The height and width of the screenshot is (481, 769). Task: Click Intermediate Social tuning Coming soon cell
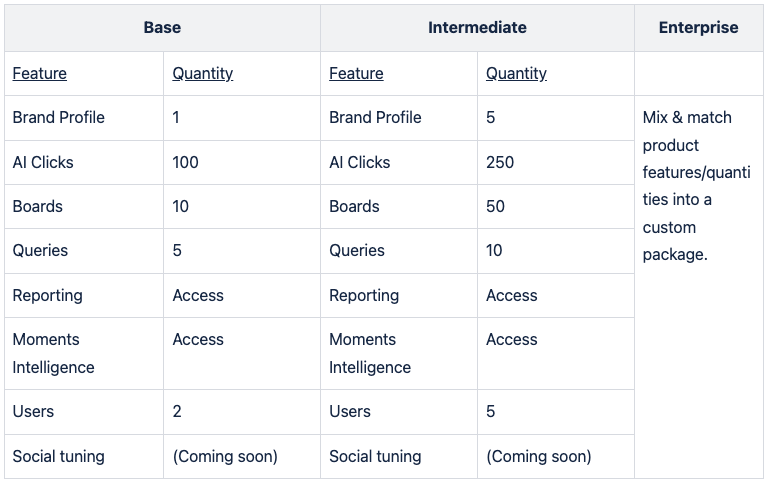[539, 456]
